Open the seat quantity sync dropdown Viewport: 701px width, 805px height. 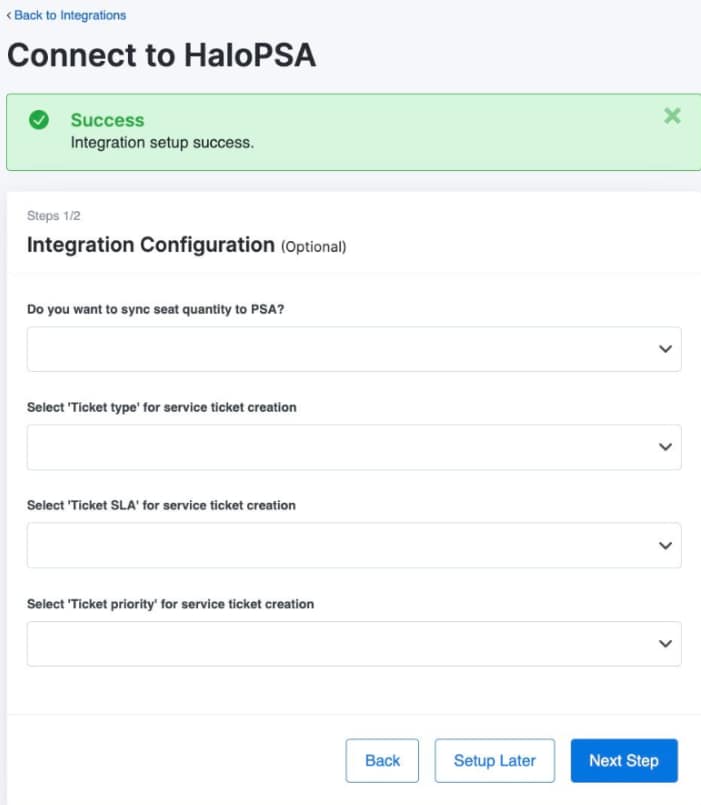click(x=353, y=349)
